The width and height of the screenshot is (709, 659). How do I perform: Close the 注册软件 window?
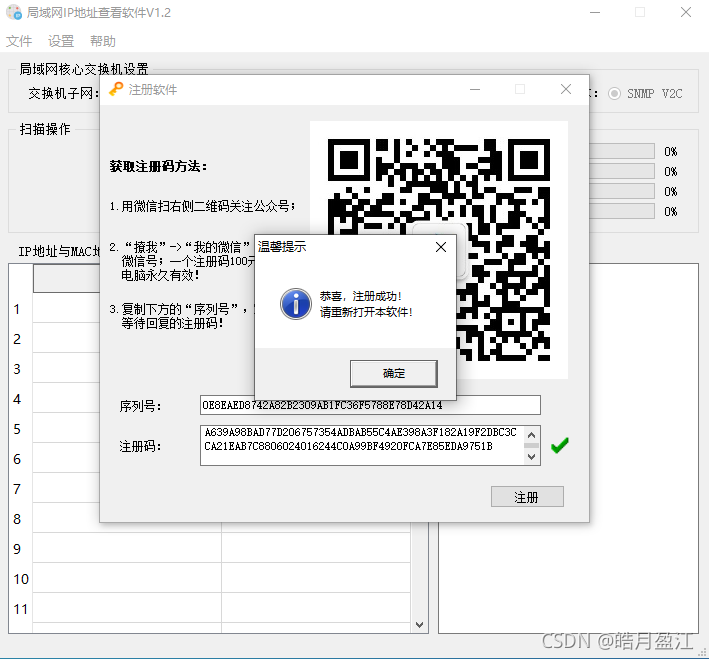tap(566, 90)
